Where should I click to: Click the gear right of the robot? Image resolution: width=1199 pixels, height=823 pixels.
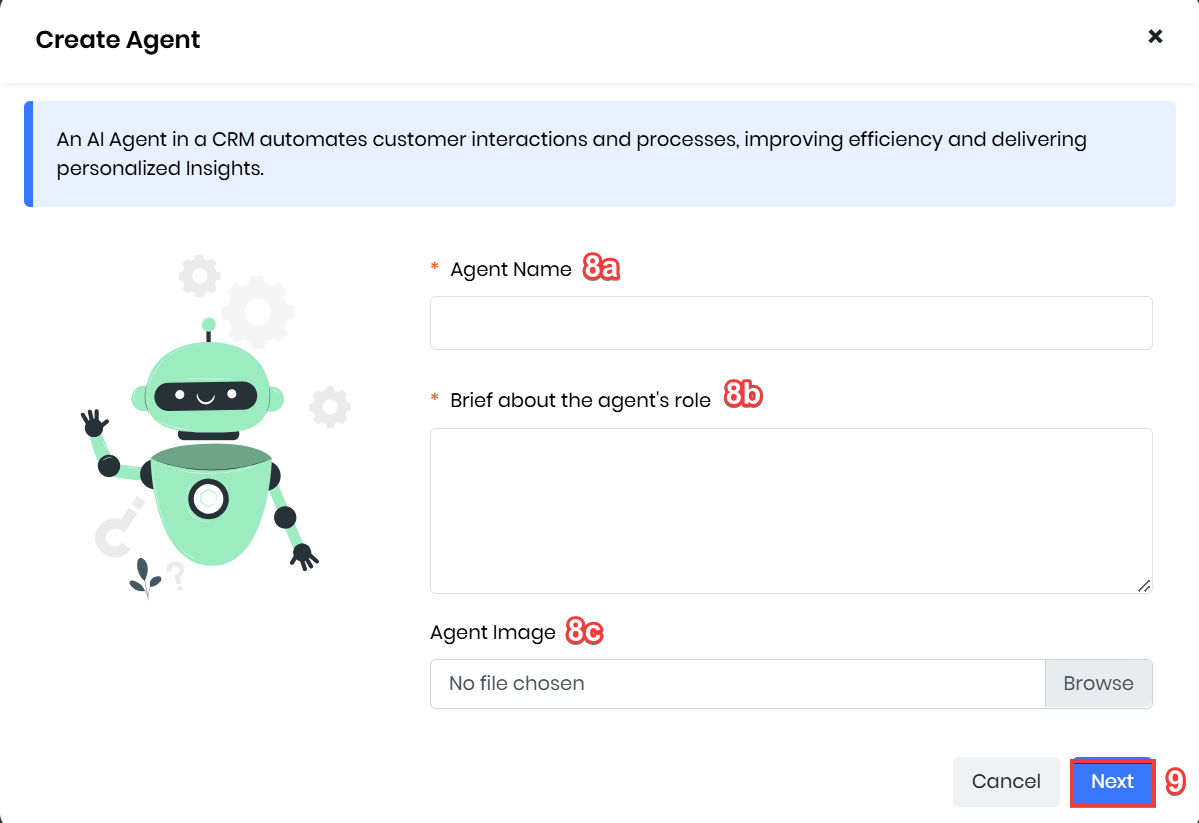point(330,406)
